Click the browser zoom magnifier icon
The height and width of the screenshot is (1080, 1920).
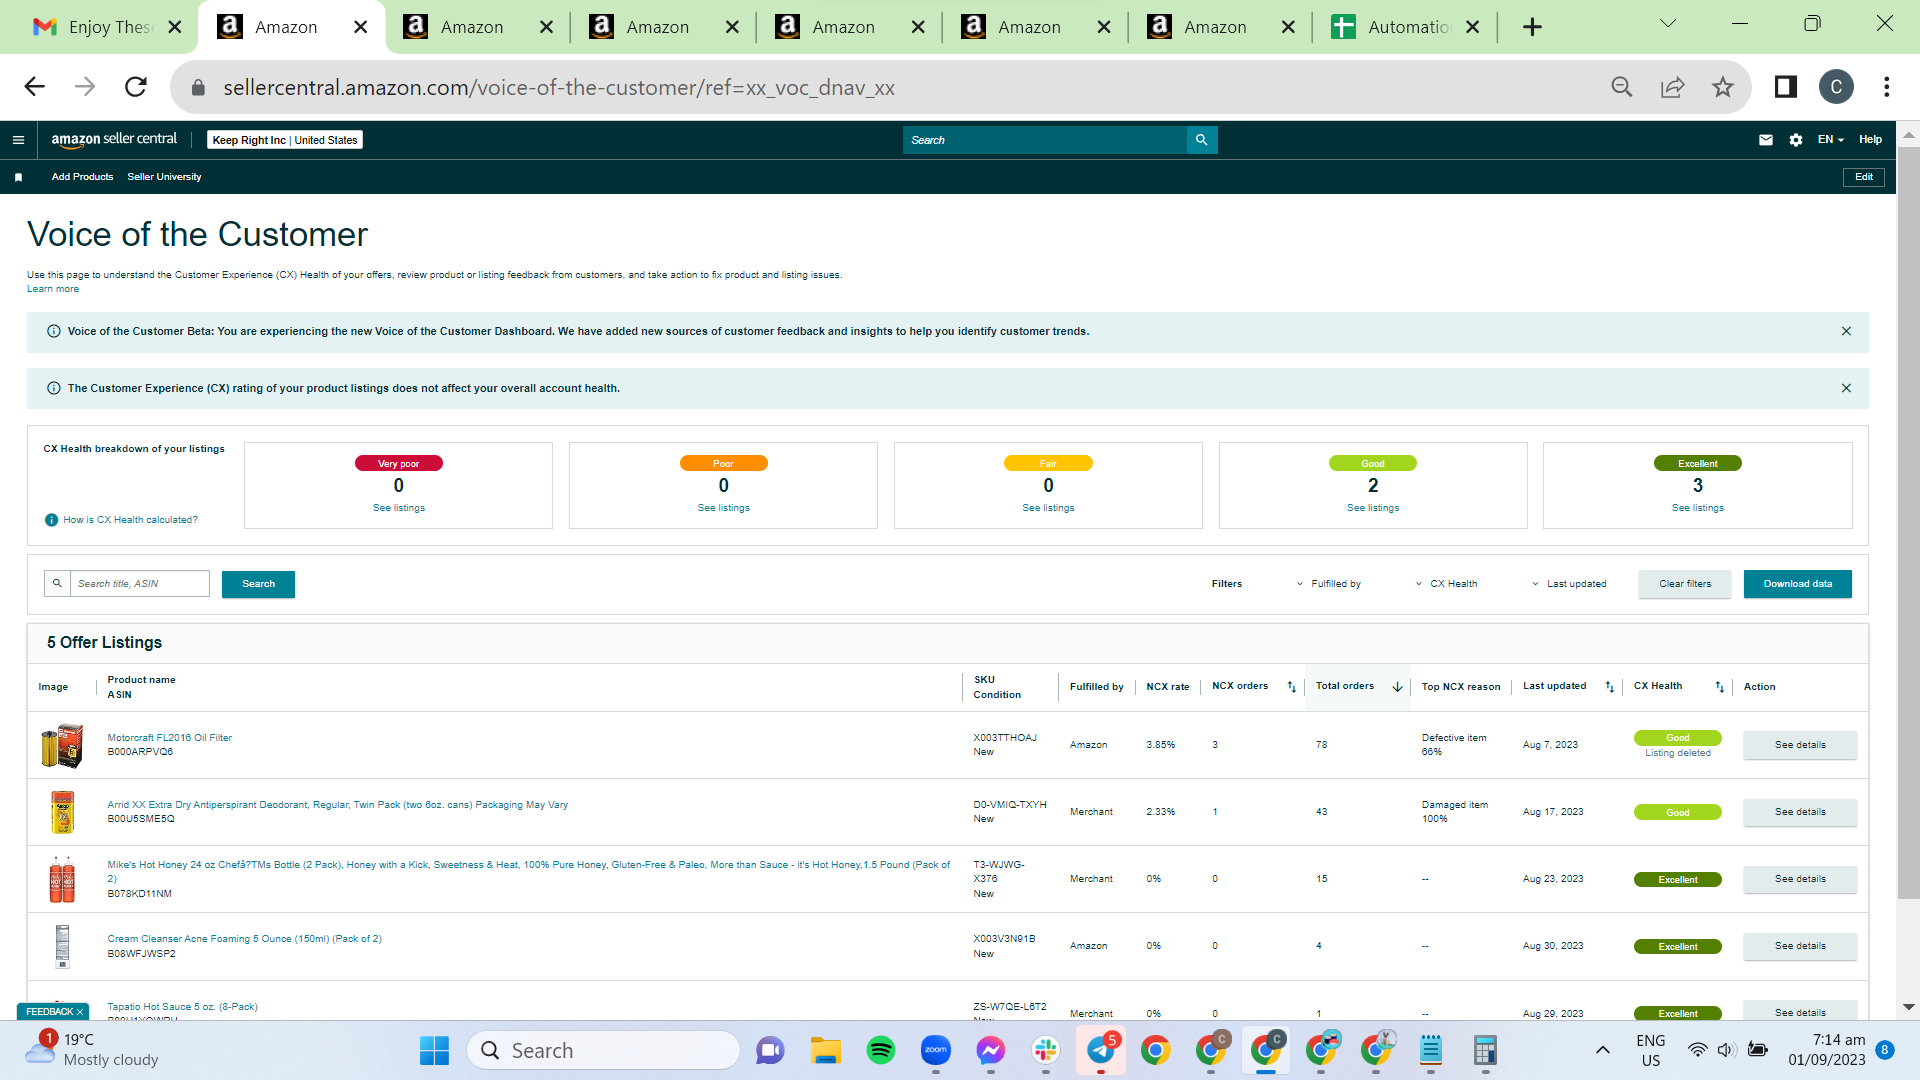[1622, 87]
